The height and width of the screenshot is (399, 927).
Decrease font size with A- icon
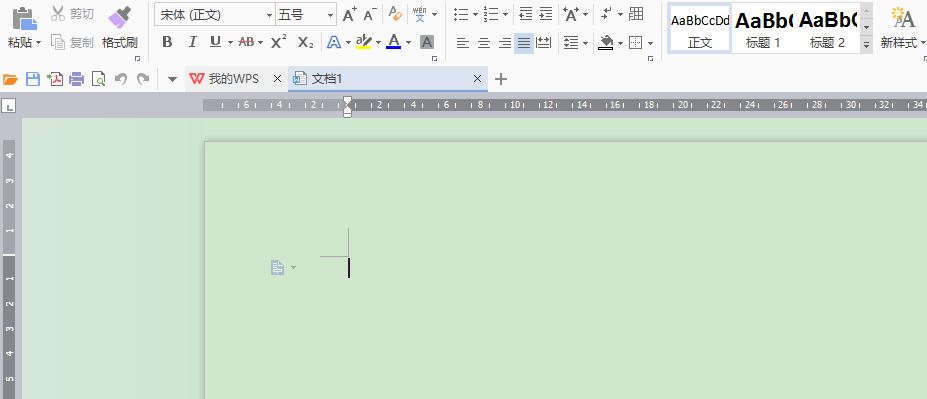370,14
